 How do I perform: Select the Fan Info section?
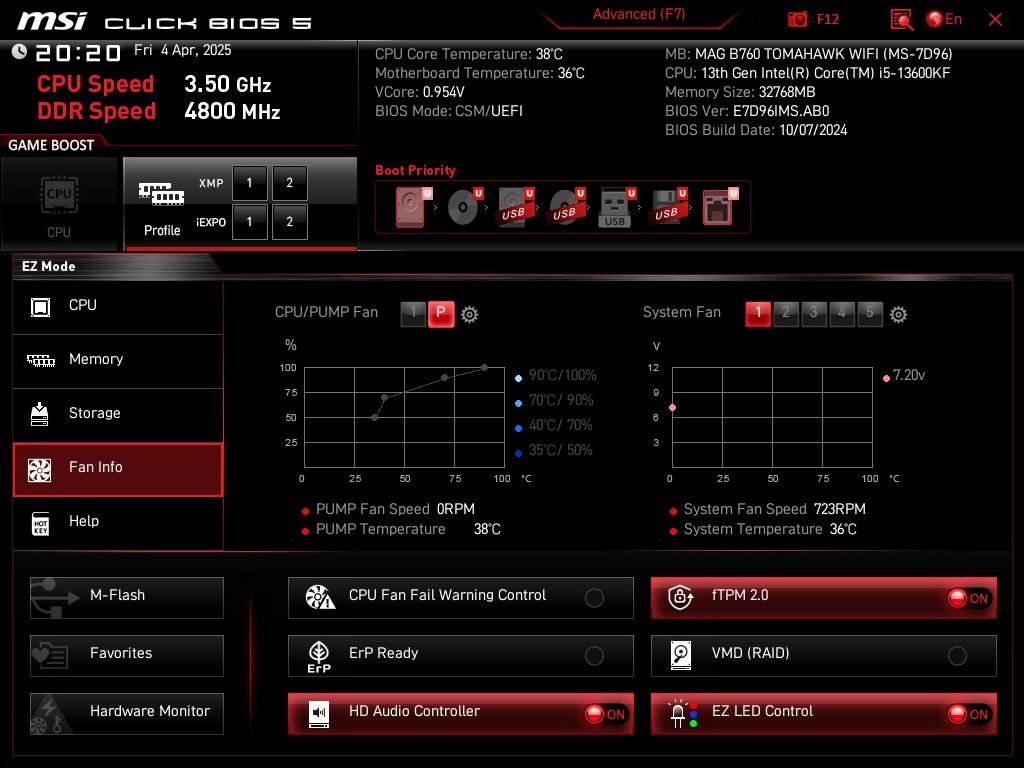[118, 469]
